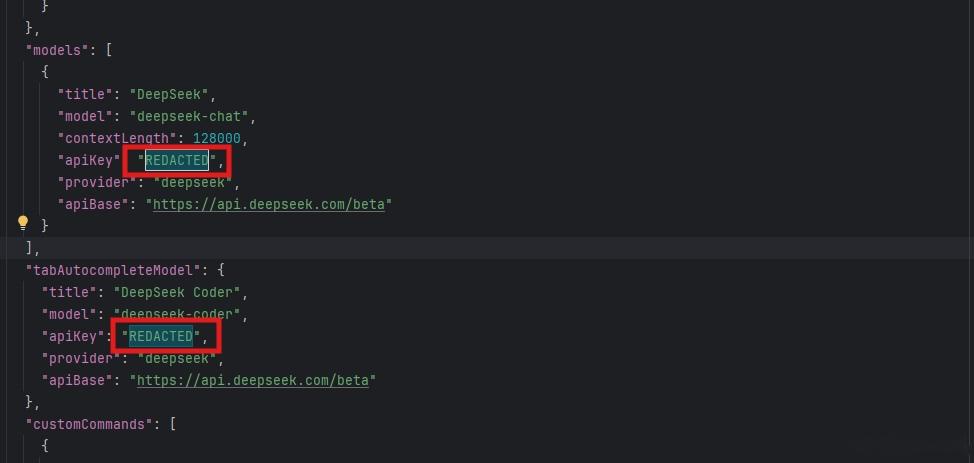Viewport: 974px width, 463px height.
Task: Select the first highlighted REDACTED apiKey value
Action: [x=177, y=160]
